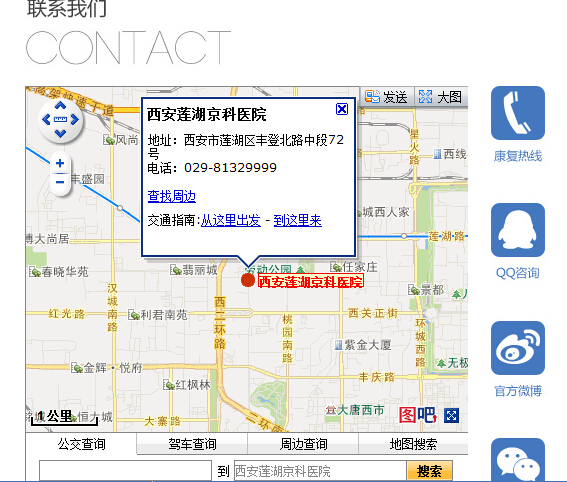The width and height of the screenshot is (567, 482).
Task: Click the 发送 send button
Action: coord(386,97)
